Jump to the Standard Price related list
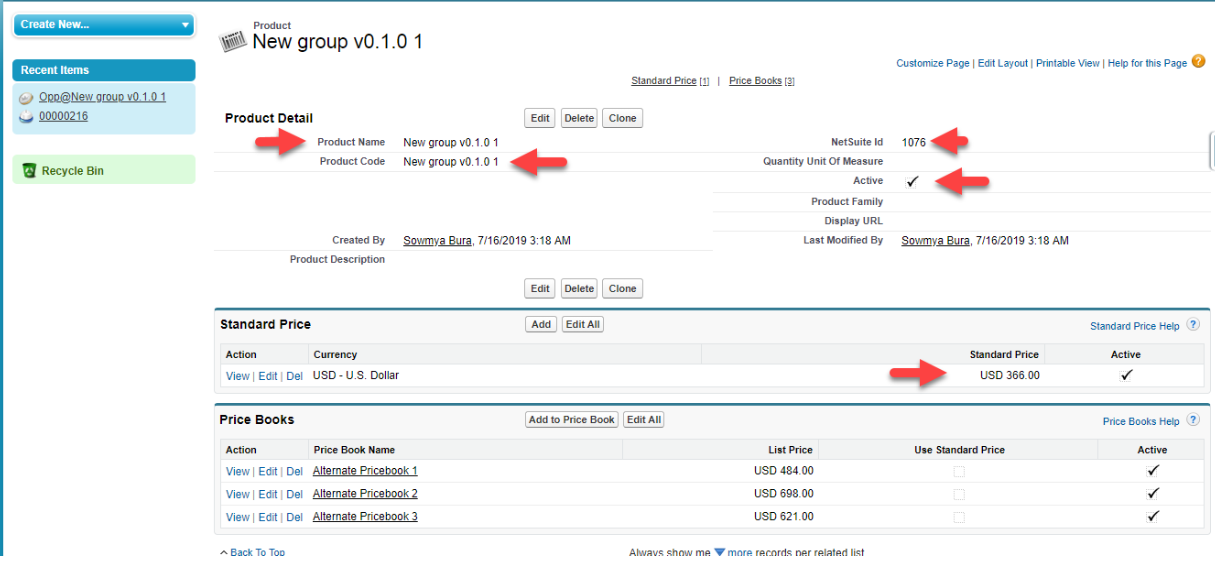Screen dimensions: 1223x567 663,81
